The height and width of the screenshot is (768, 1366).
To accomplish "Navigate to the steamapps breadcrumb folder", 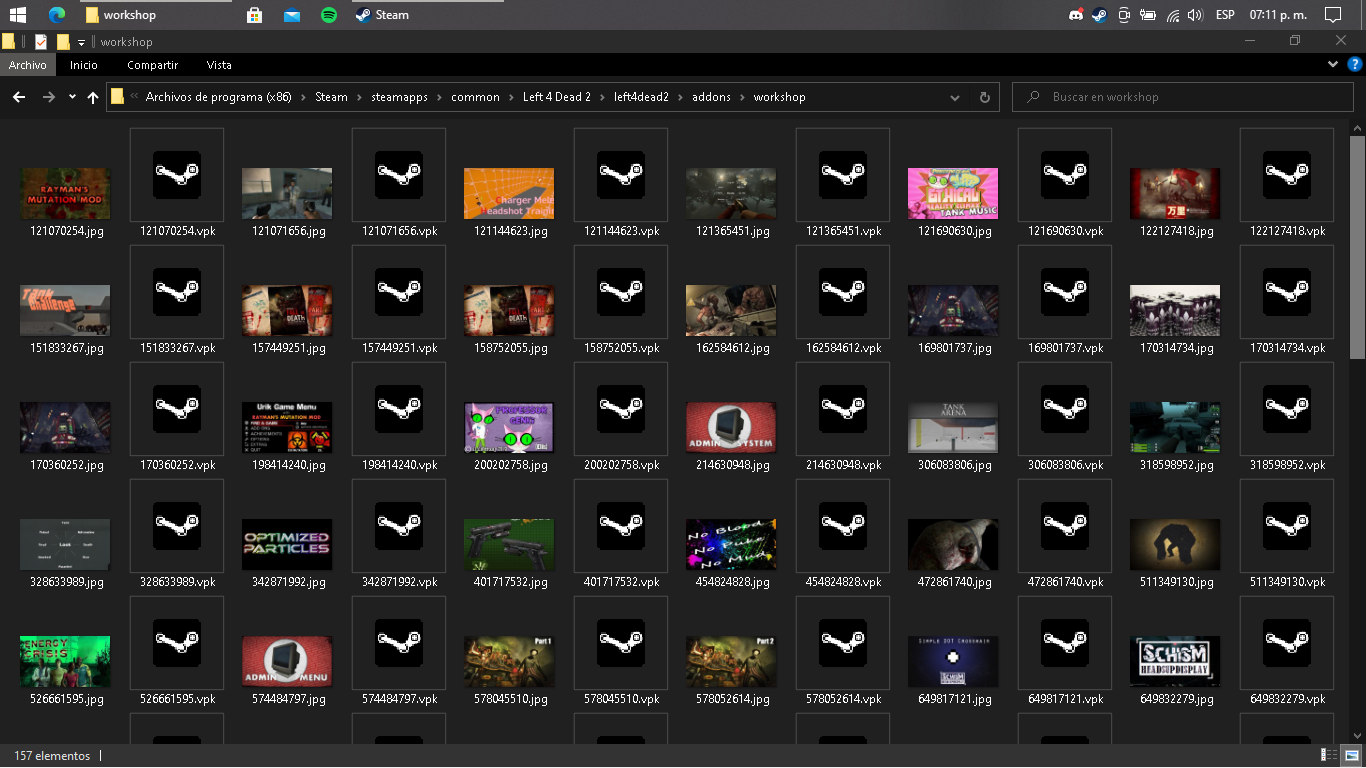I will (x=400, y=97).
